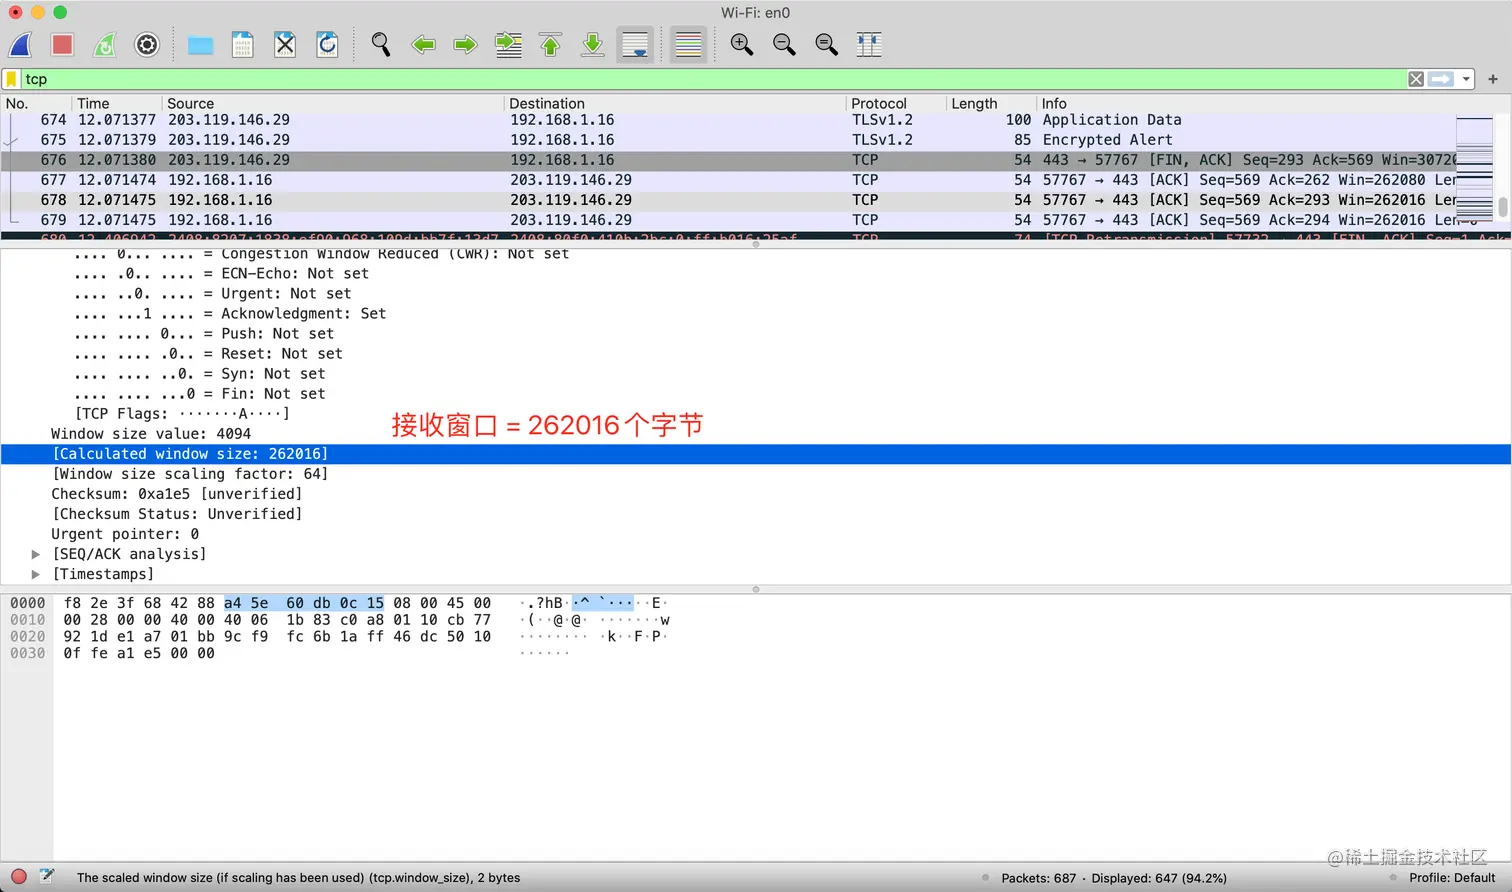1512x892 pixels.
Task: Select packet 675 Encrypted Alert row
Action: tap(728, 140)
